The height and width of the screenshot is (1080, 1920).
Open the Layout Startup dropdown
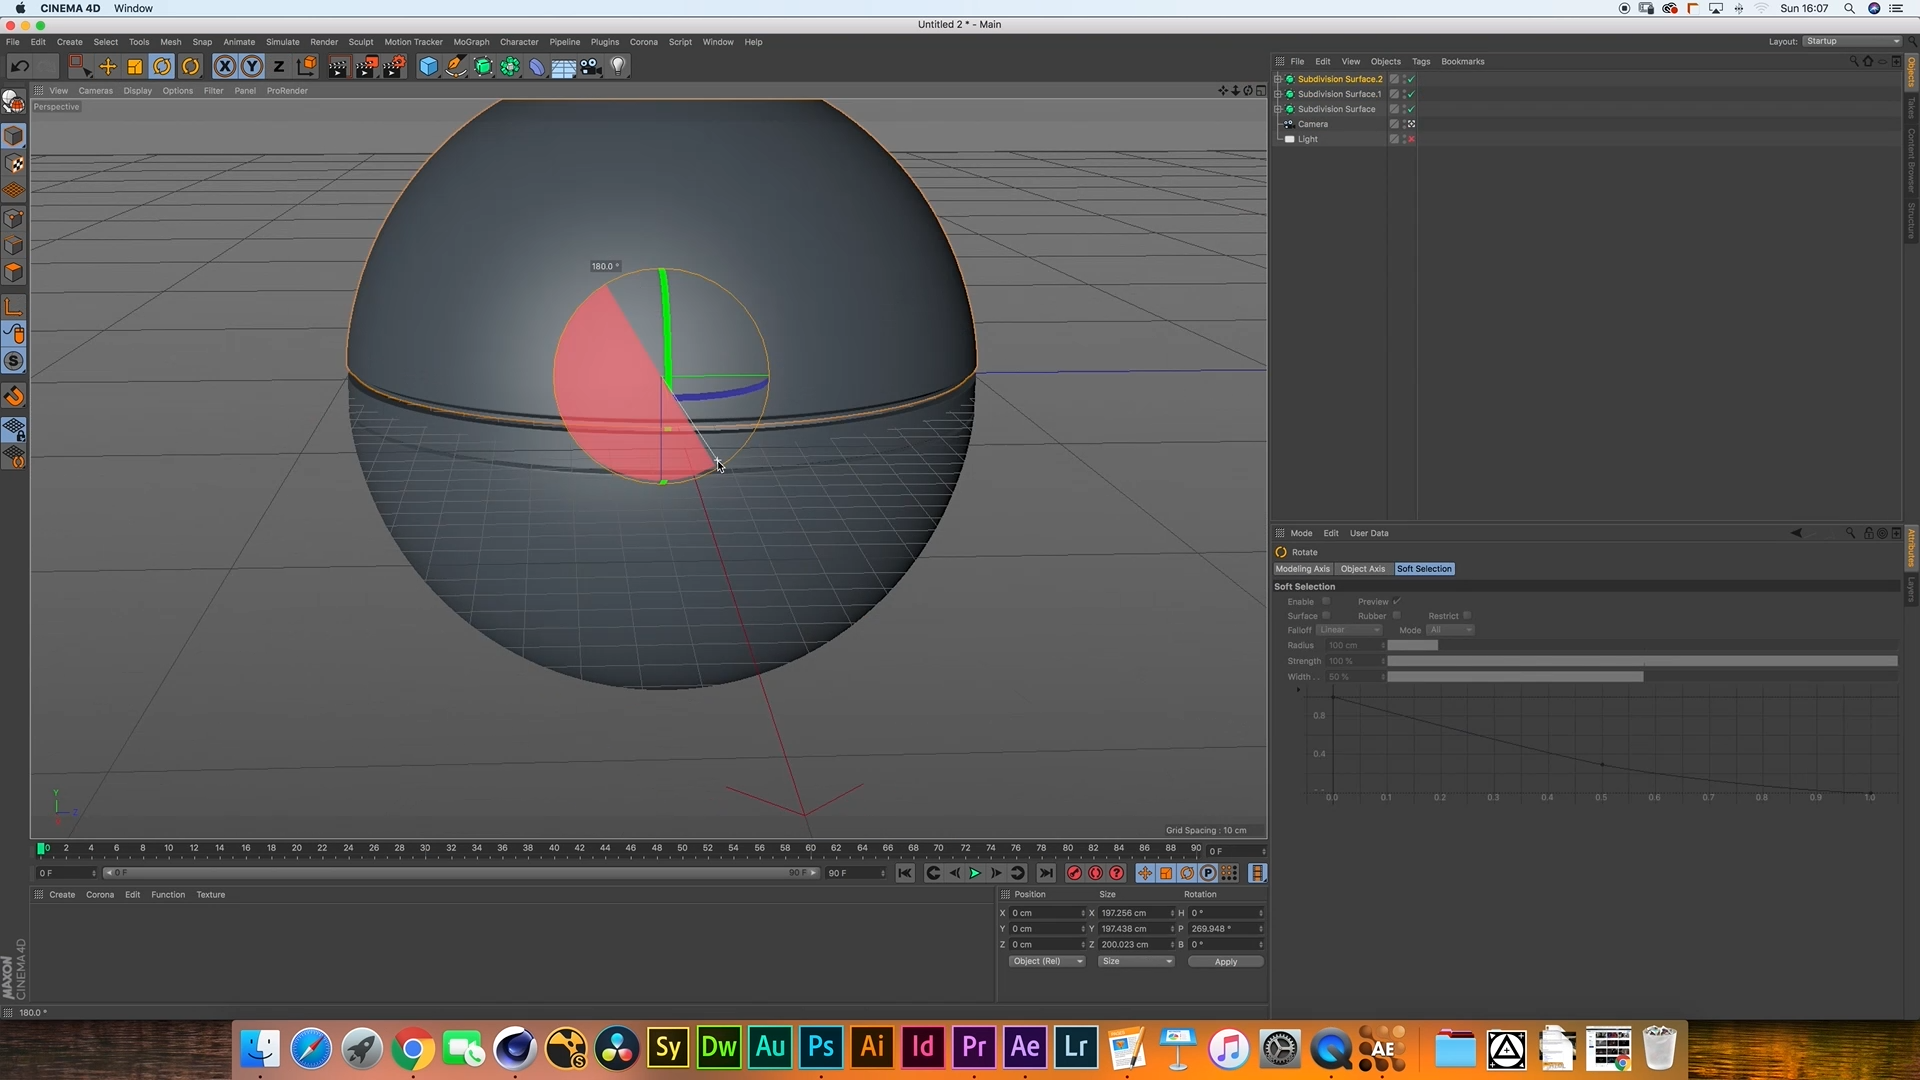coord(1852,41)
